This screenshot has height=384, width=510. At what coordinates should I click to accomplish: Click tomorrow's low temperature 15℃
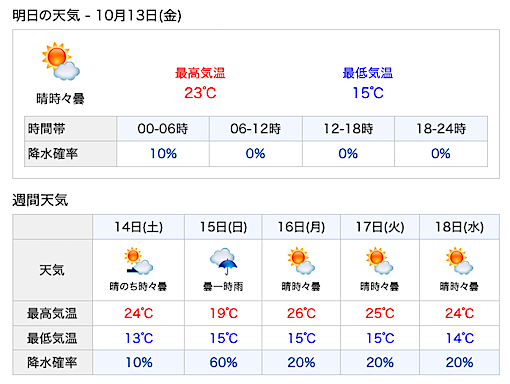click(368, 93)
